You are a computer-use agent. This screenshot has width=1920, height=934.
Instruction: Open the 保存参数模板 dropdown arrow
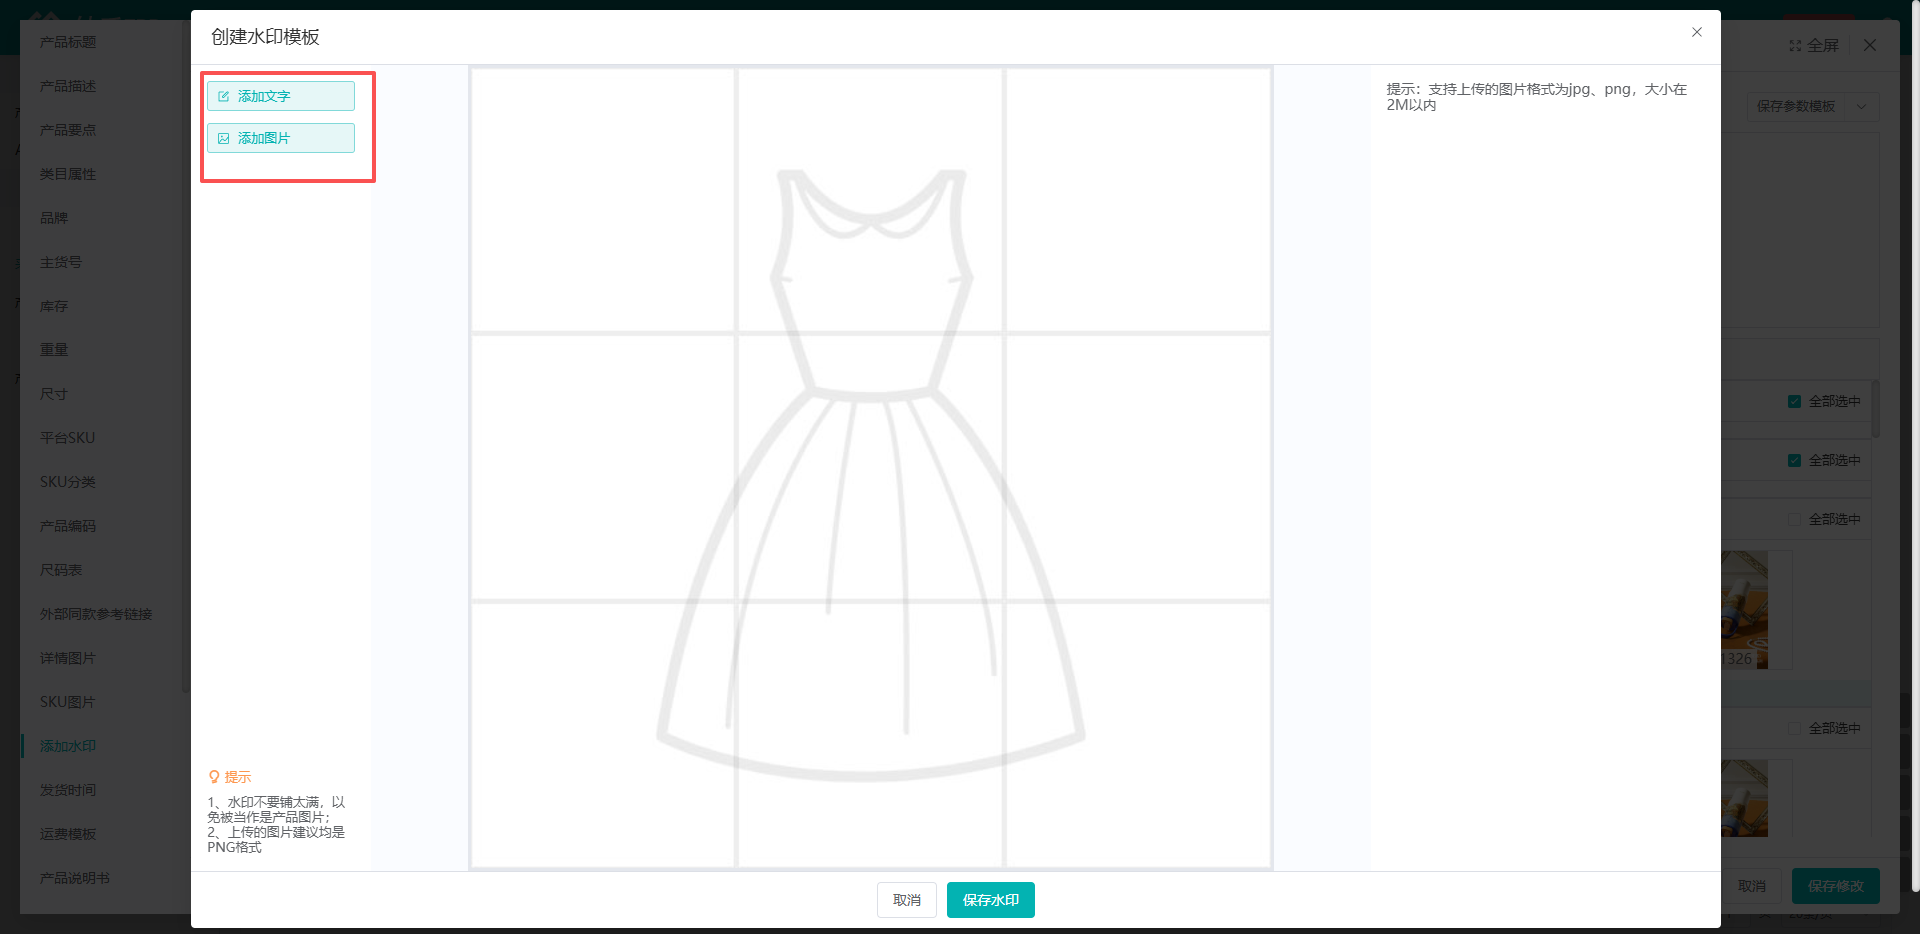[1861, 107]
